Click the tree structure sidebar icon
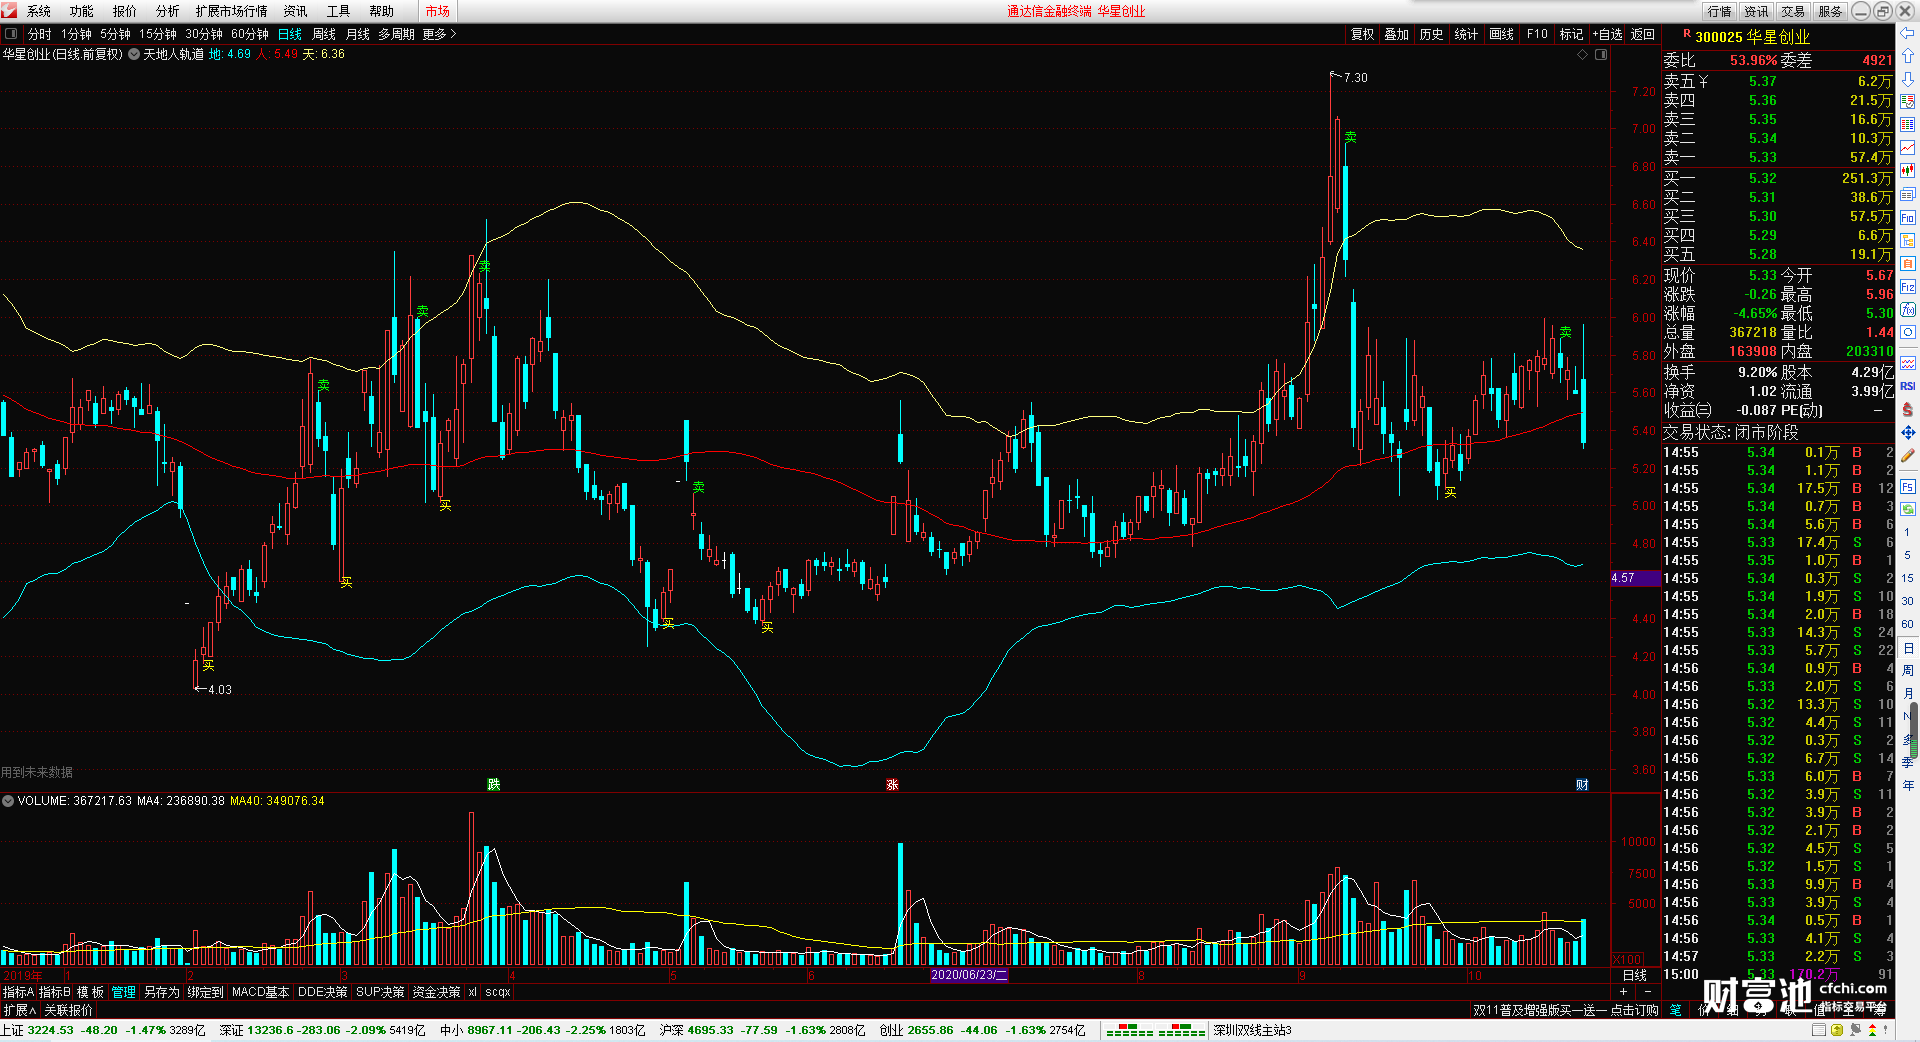 pyautogui.click(x=1908, y=240)
